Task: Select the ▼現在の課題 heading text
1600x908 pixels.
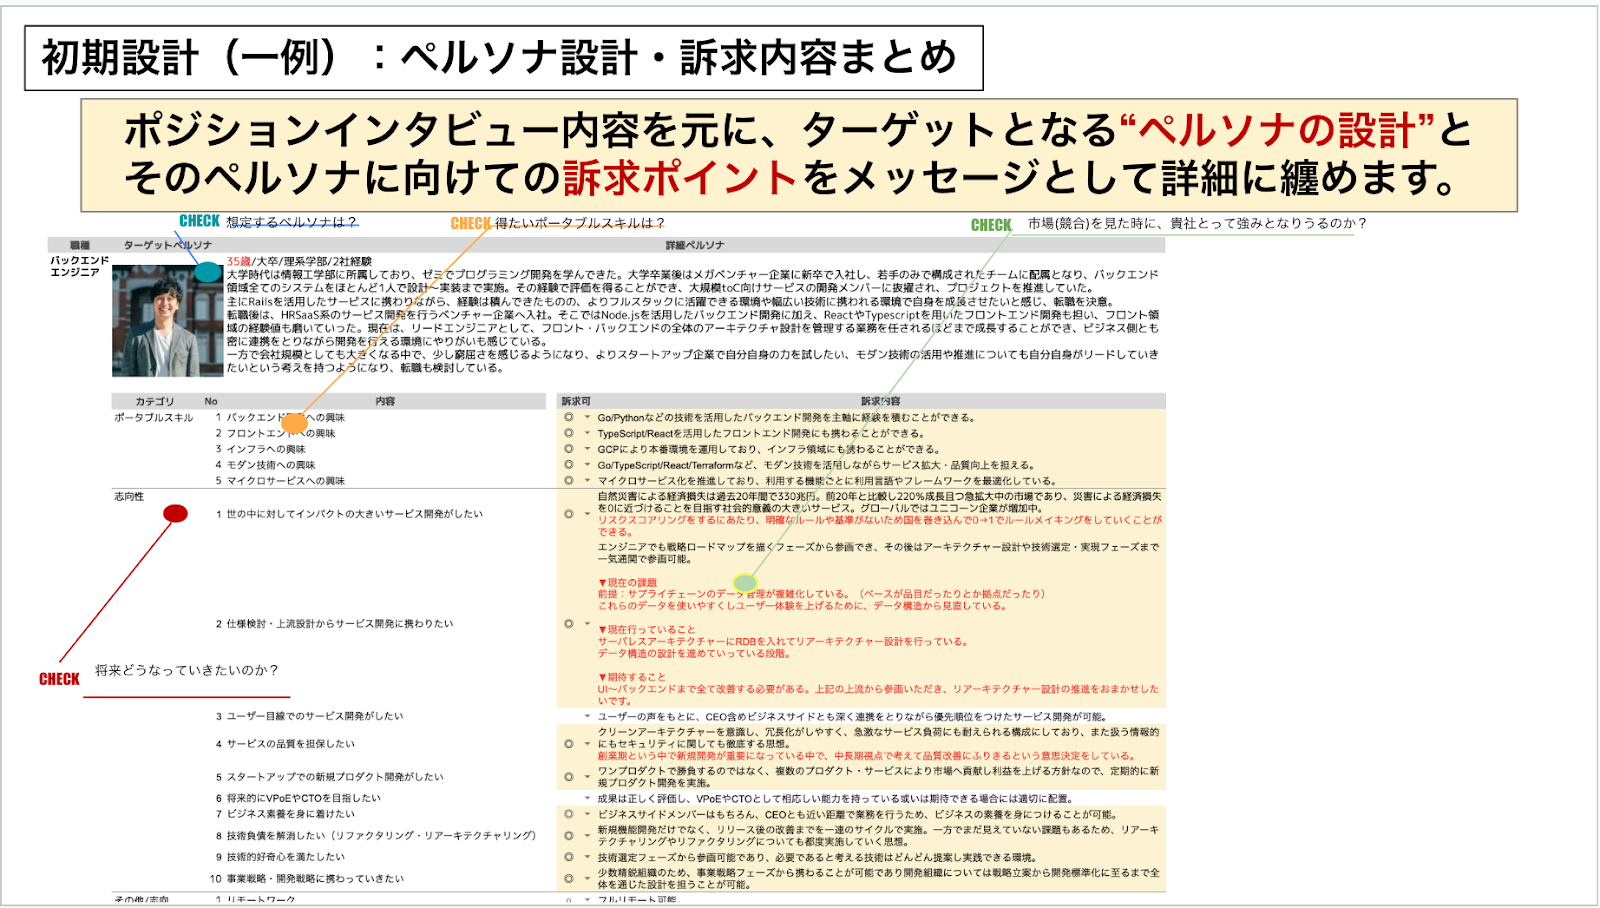Action: point(627,582)
